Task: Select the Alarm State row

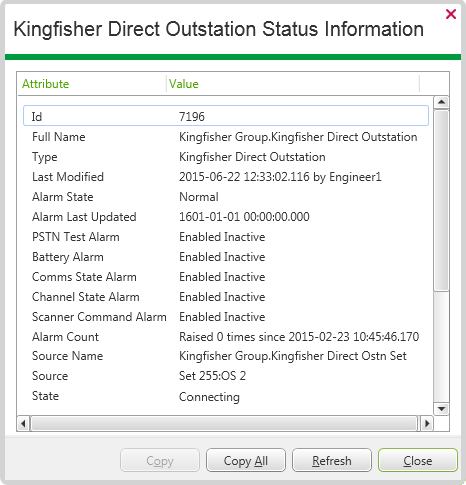Action: click(x=226, y=197)
